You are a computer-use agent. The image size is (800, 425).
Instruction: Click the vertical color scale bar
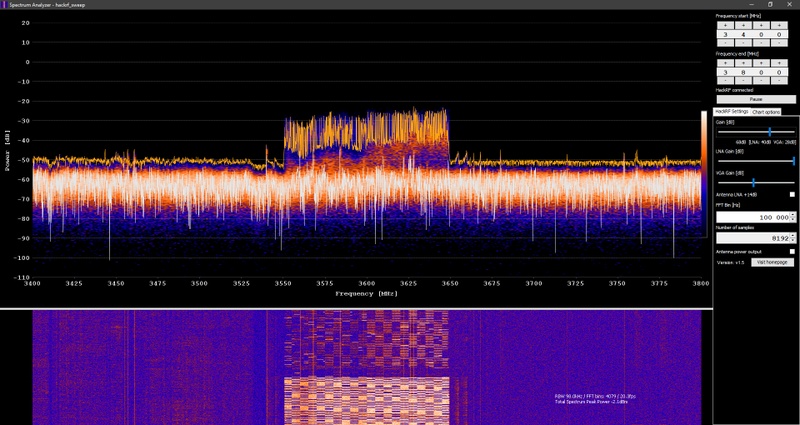(704, 174)
